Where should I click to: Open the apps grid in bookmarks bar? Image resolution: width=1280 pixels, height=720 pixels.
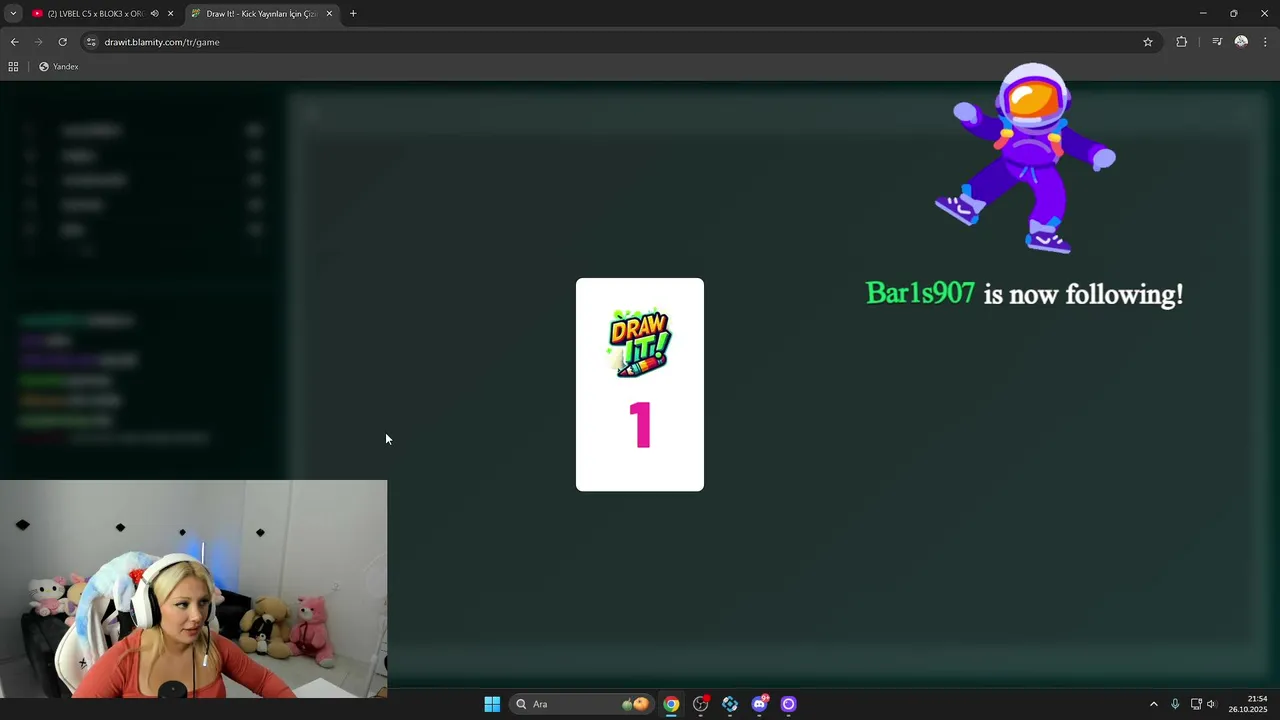pos(13,67)
